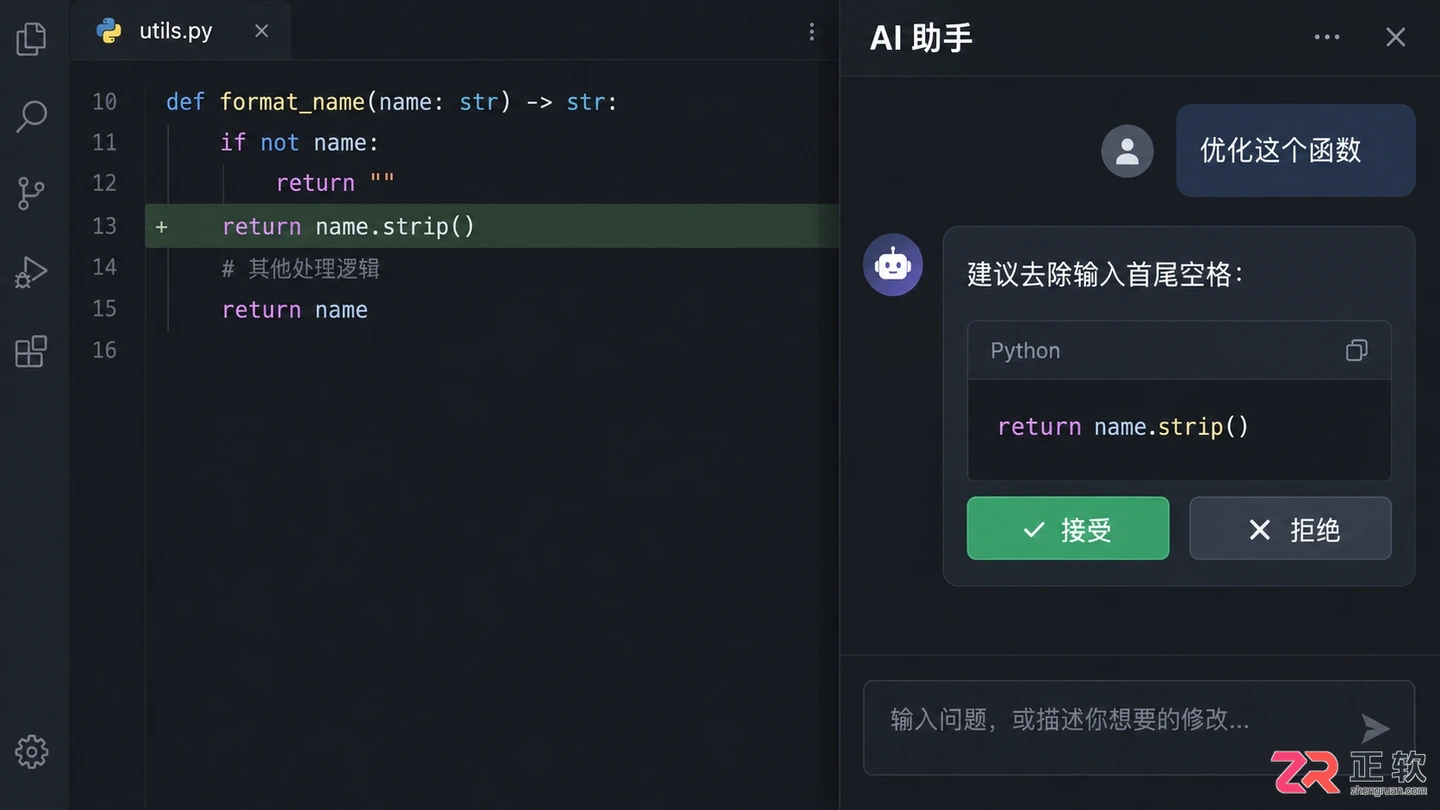Screen dimensions: 1440x810
Task: Click the plus marker on line 13
Action: 161,227
